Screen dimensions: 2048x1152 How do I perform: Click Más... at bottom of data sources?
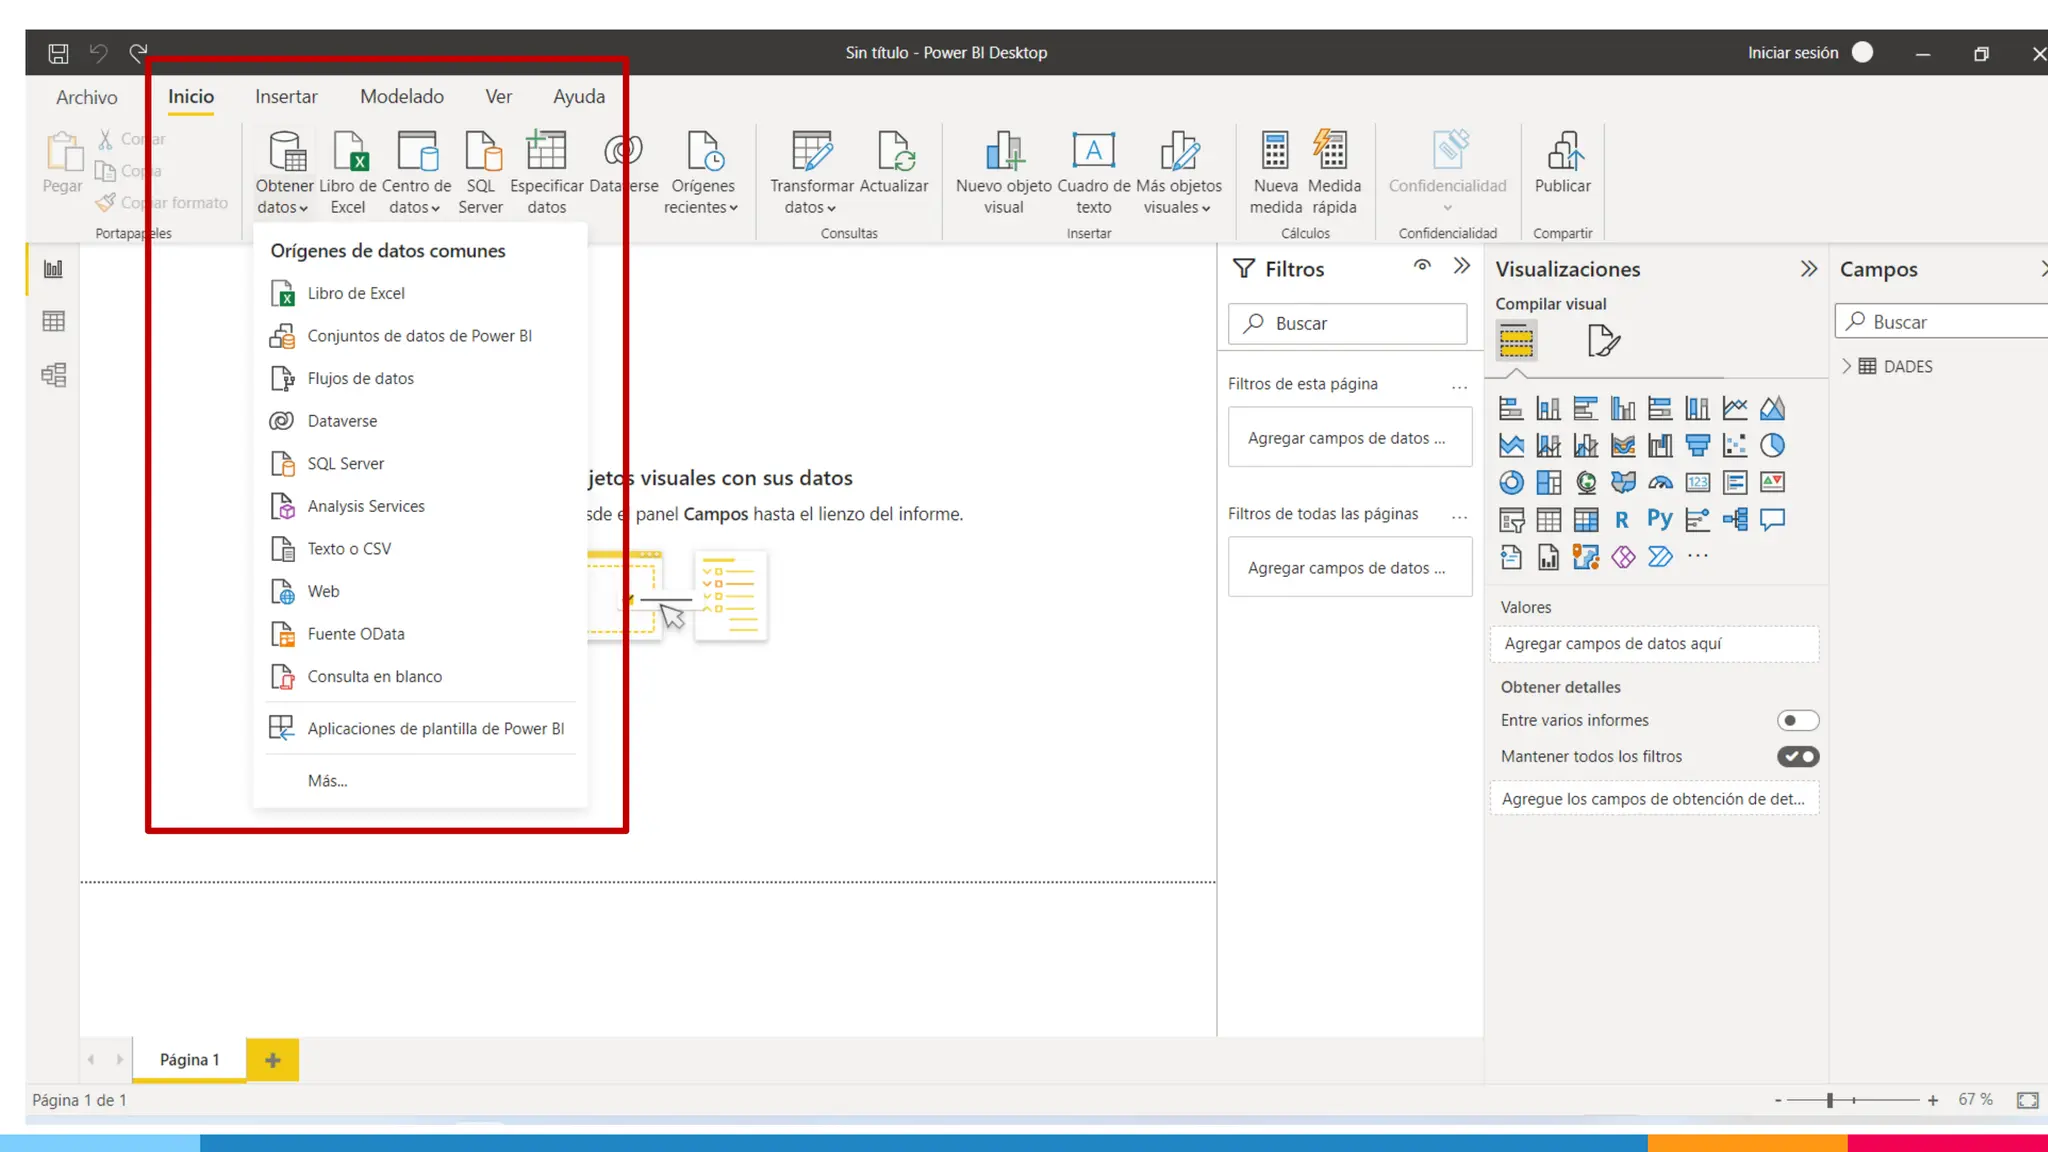327,781
